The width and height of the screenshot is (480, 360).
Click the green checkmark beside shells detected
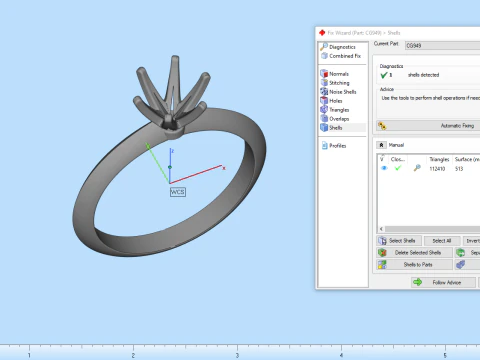point(384,75)
